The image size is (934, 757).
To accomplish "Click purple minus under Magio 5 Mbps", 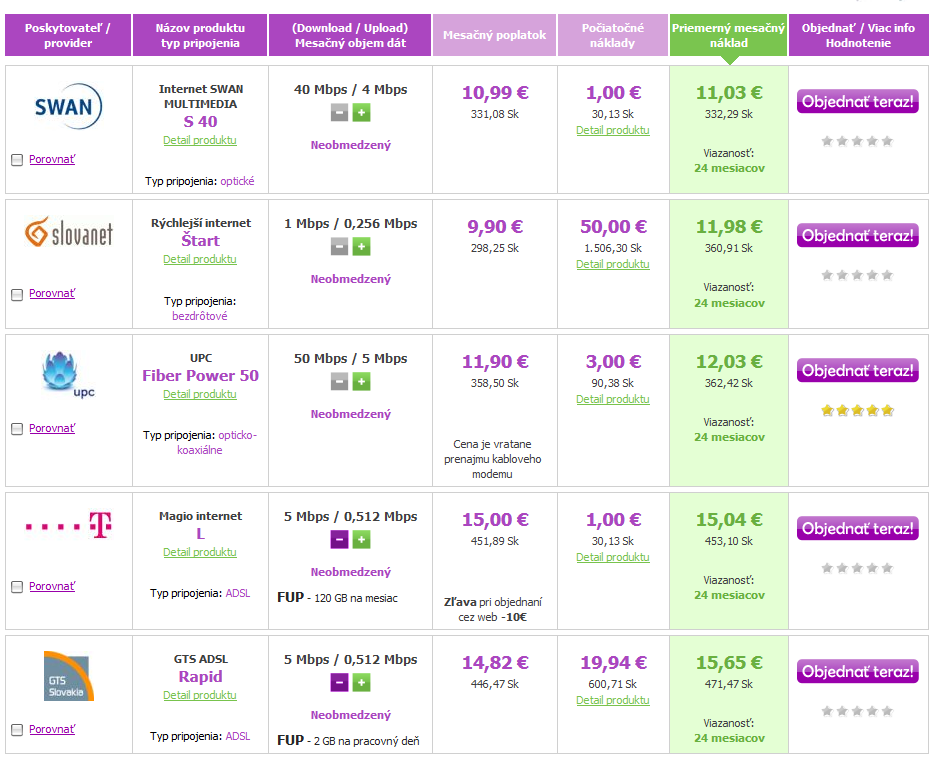I will [x=340, y=540].
